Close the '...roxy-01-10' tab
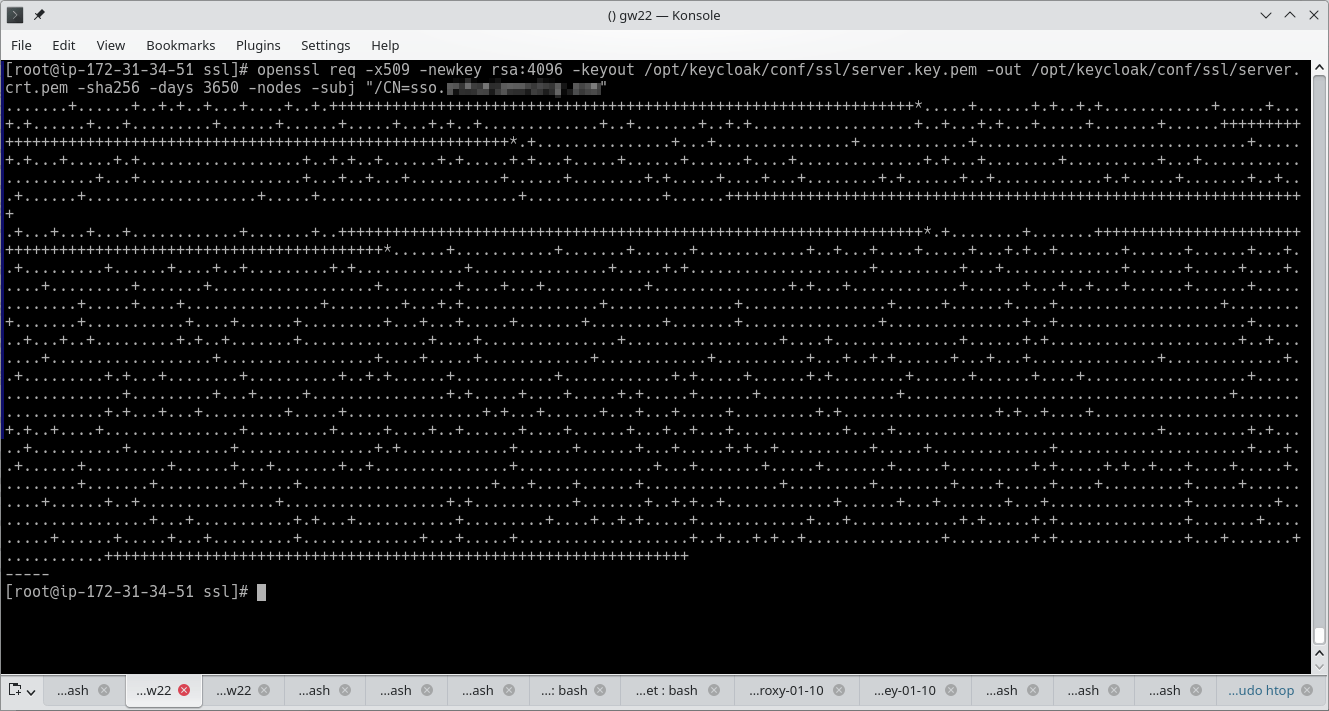This screenshot has width=1329, height=711. (839, 690)
